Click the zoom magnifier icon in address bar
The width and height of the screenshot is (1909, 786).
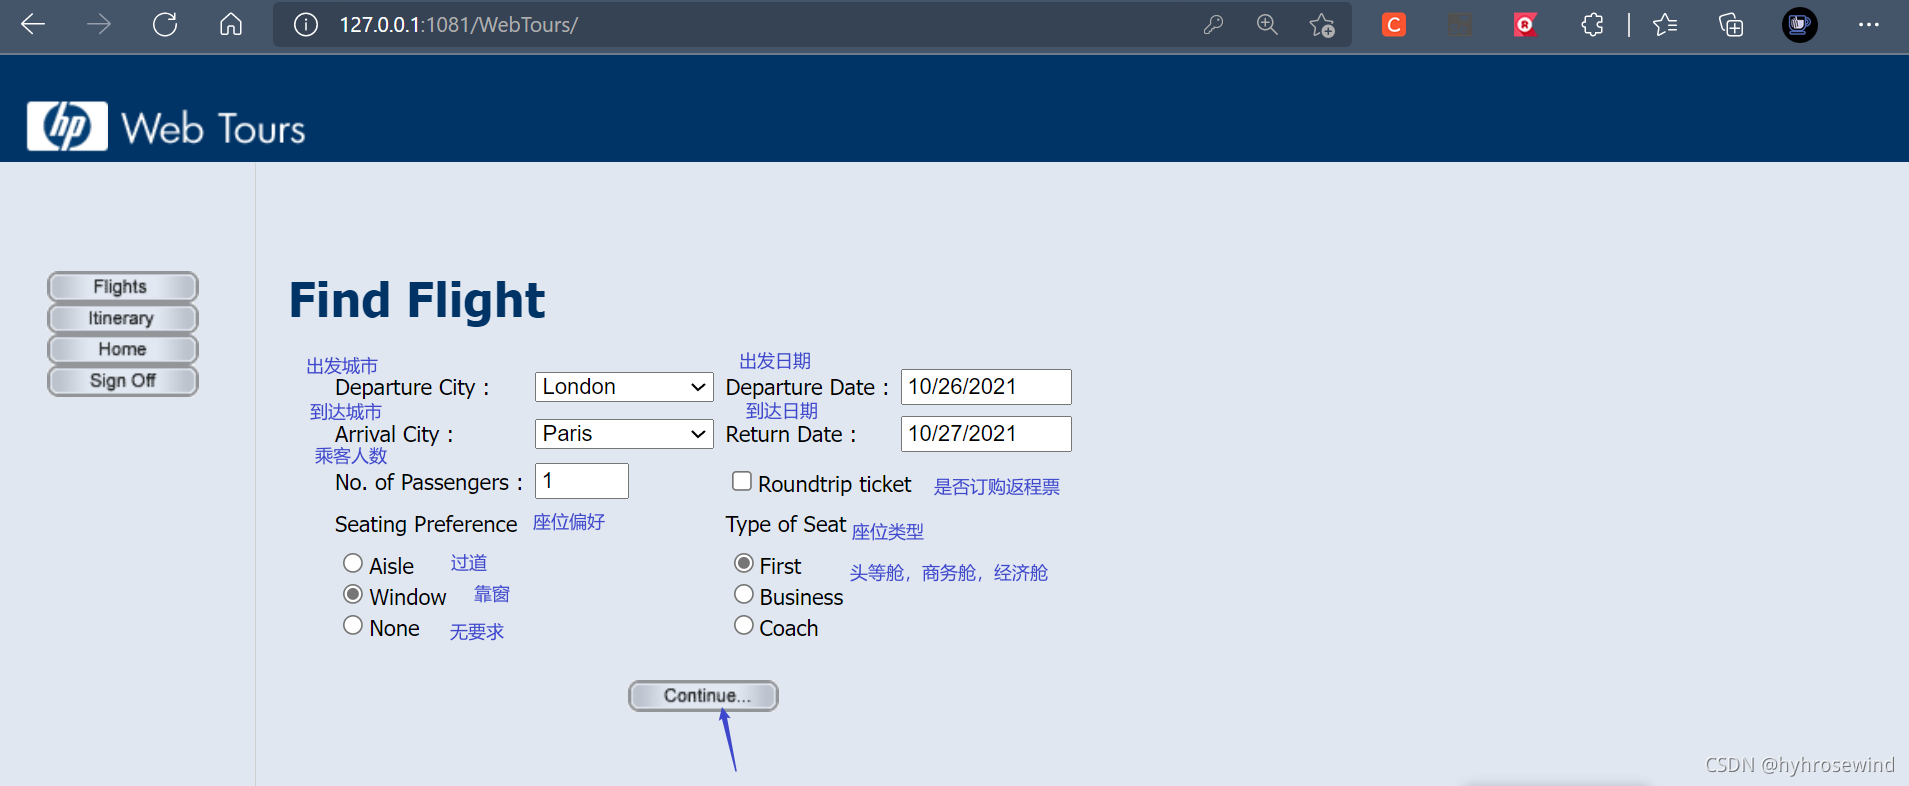[1267, 25]
